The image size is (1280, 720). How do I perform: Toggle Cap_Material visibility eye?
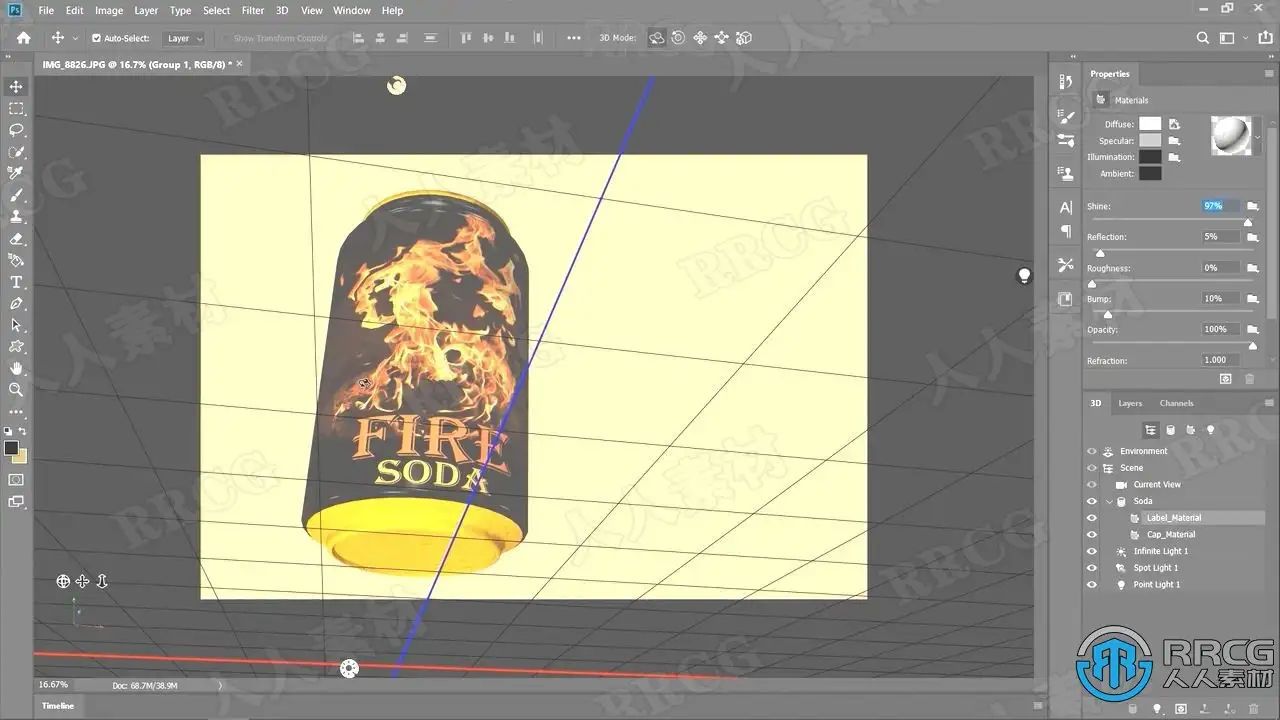coord(1091,535)
